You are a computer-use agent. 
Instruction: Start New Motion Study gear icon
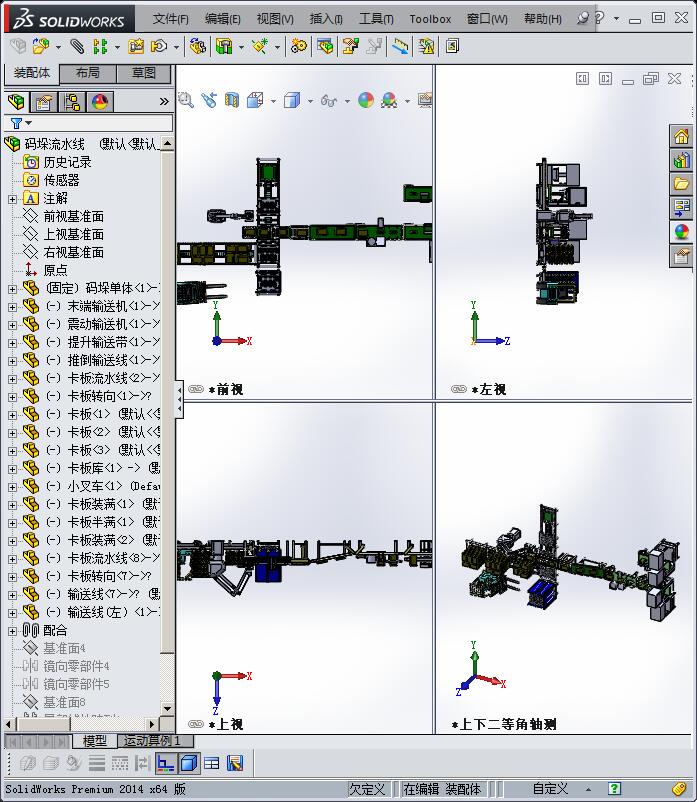click(299, 47)
